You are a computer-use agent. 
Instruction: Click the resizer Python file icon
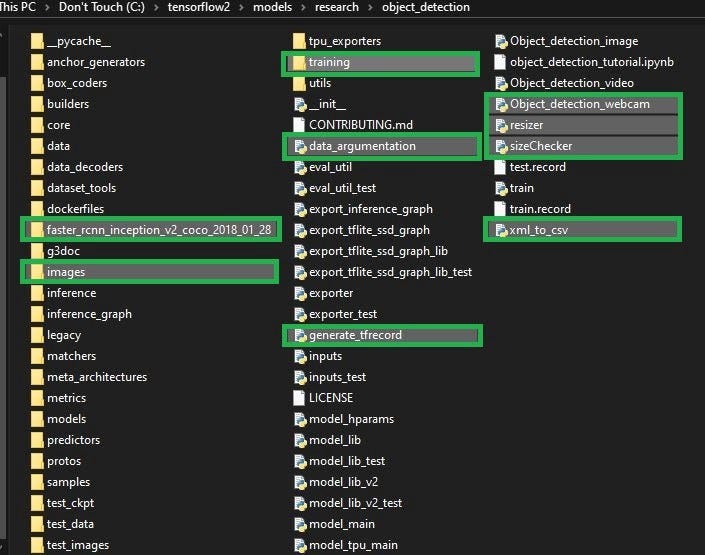pos(501,125)
